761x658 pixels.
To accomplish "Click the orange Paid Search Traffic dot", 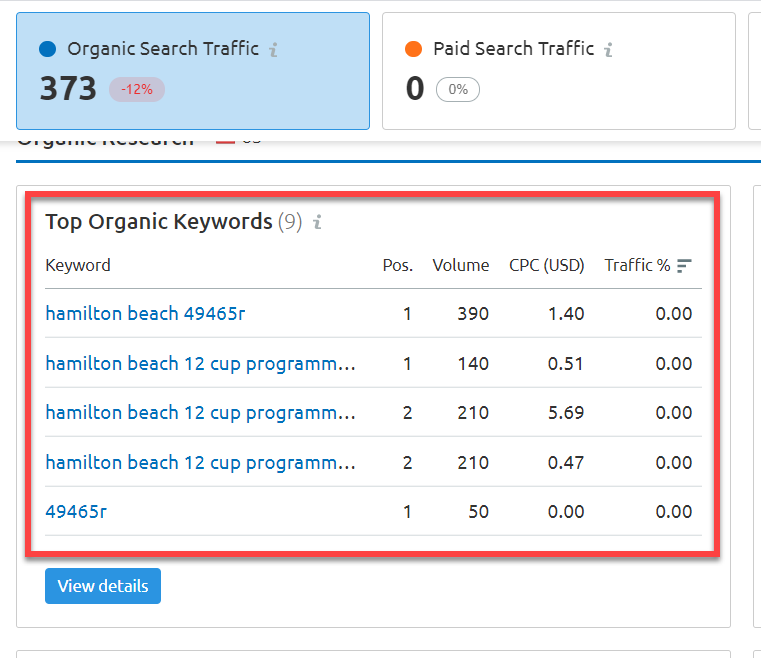I will click(413, 49).
